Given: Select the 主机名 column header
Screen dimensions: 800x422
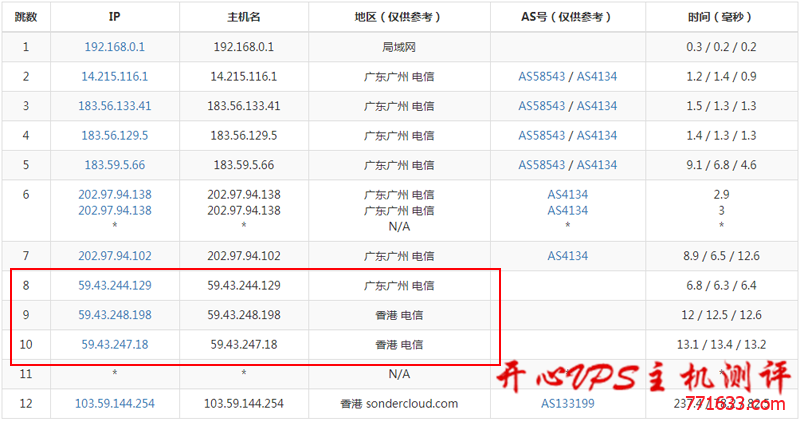Looking at the screenshot, I should pos(244,17).
